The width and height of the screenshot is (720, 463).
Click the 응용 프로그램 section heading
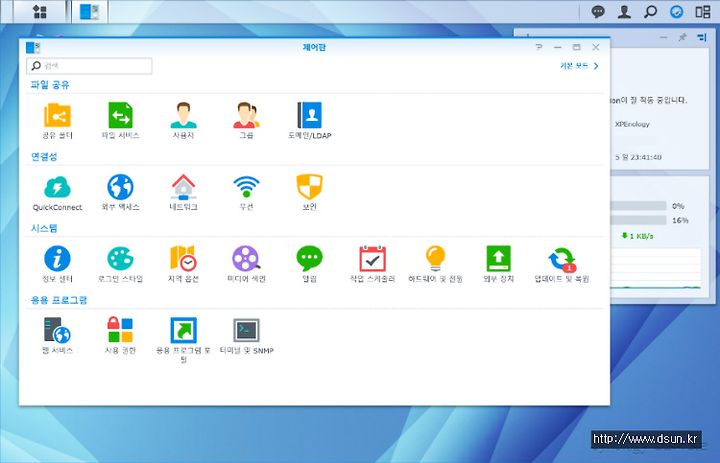click(x=59, y=300)
